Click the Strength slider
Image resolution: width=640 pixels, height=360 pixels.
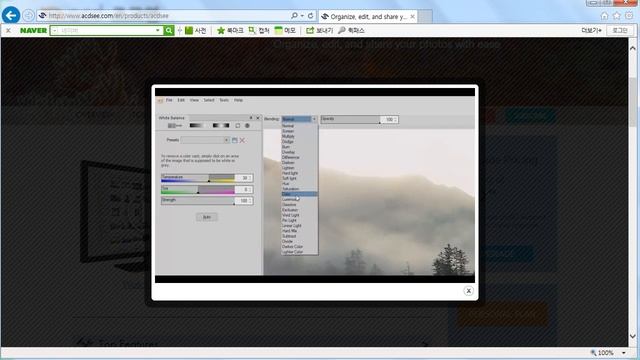(x=198, y=200)
